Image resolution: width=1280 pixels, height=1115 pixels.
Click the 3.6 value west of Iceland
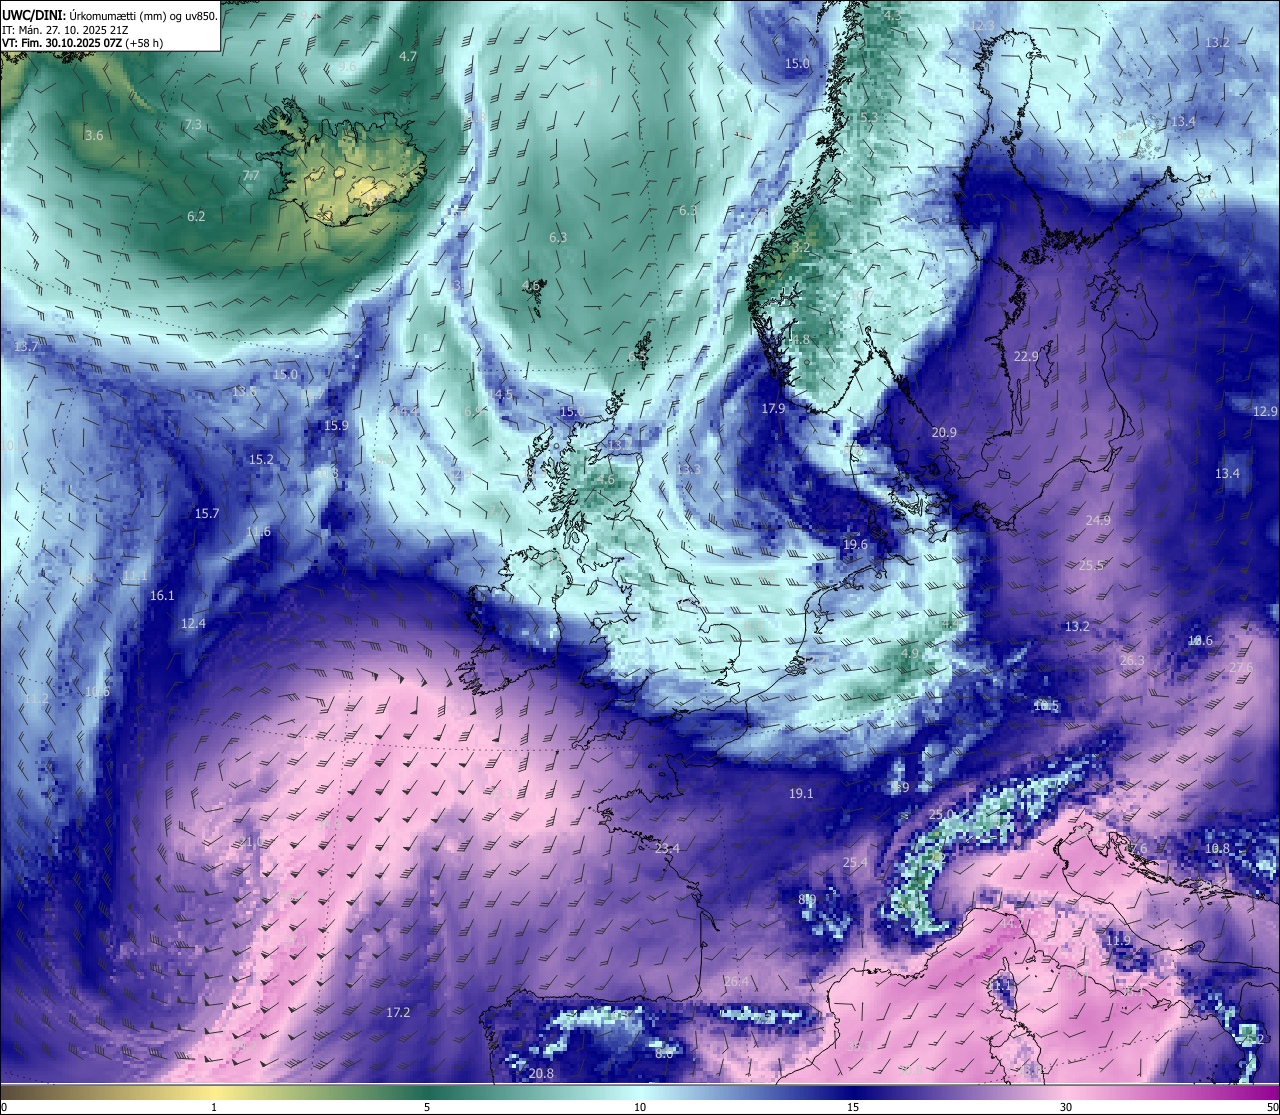(94, 135)
